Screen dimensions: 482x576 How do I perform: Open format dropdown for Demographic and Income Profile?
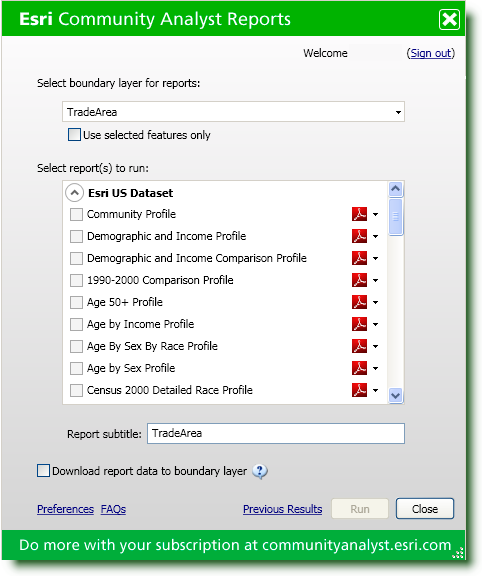click(x=375, y=236)
